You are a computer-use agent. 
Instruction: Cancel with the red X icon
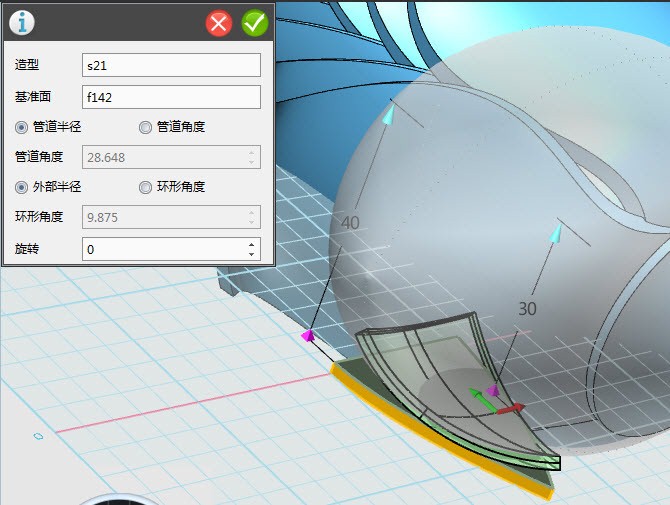(x=219, y=22)
